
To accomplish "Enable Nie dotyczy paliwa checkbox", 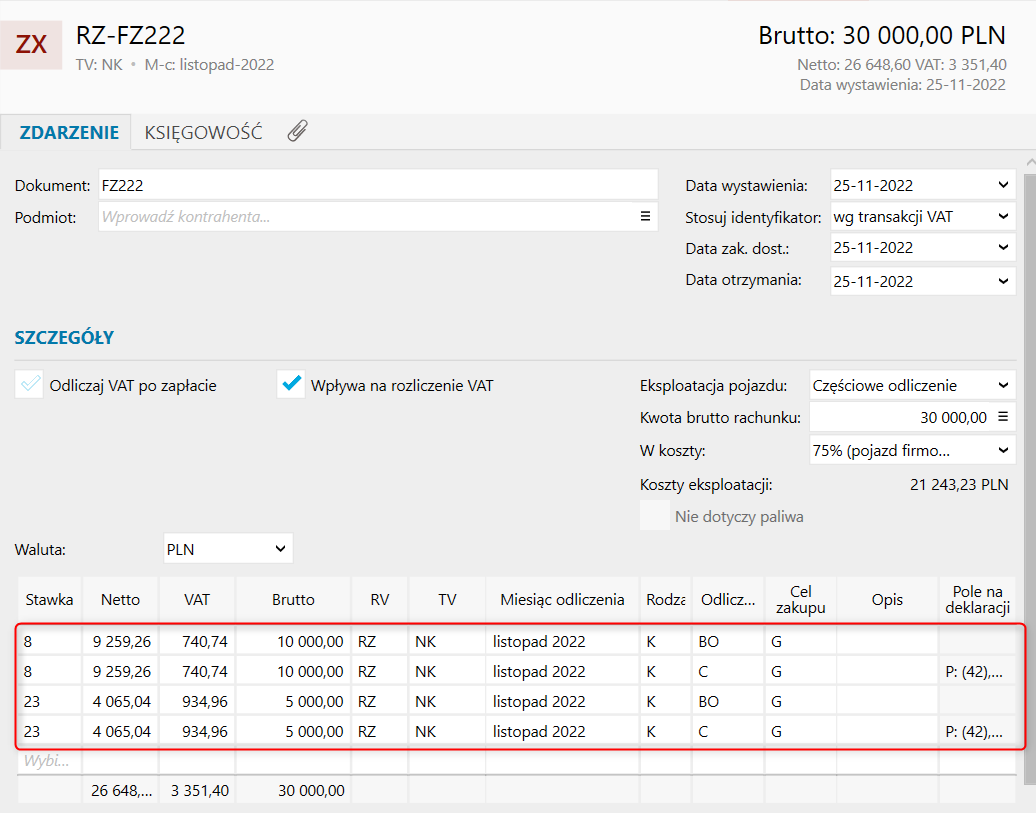I will coord(655,516).
